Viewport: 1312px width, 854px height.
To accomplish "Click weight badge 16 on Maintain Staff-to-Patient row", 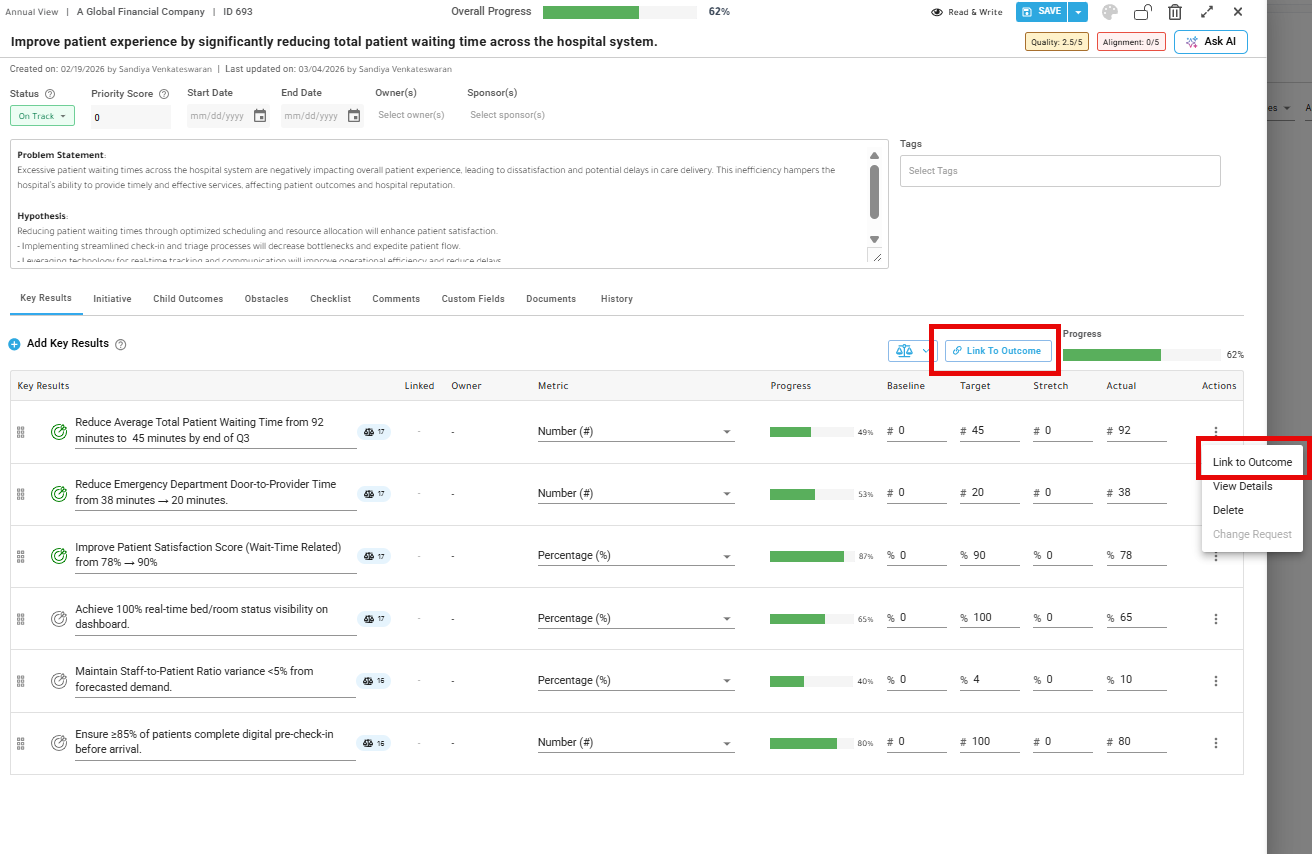I will pos(374,681).
